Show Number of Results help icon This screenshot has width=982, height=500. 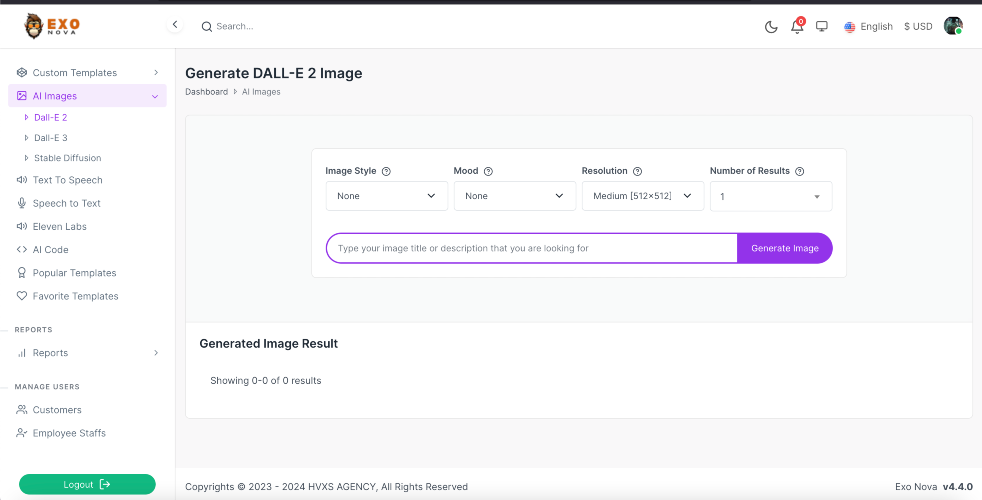pos(799,171)
